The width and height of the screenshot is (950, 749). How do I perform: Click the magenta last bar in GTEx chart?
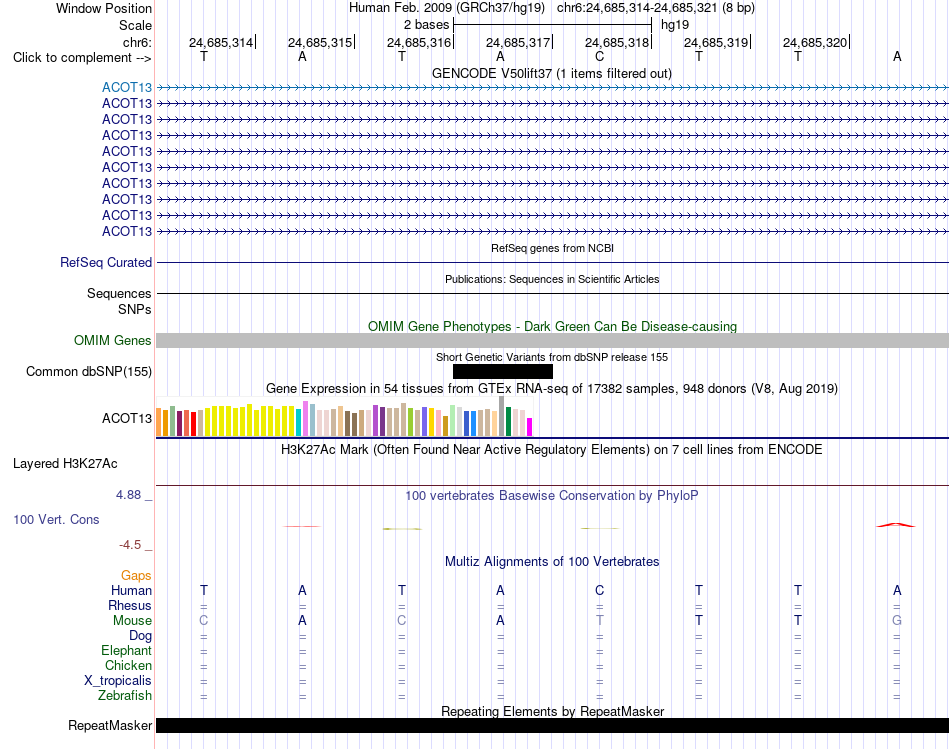(x=530, y=427)
